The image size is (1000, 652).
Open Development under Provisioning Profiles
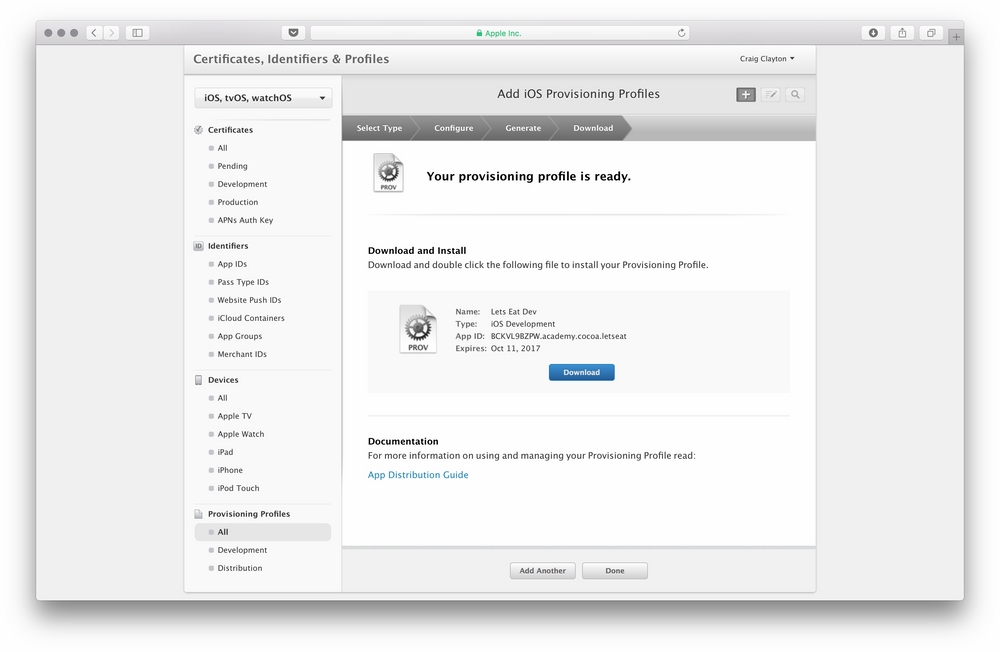pyautogui.click(x=242, y=550)
